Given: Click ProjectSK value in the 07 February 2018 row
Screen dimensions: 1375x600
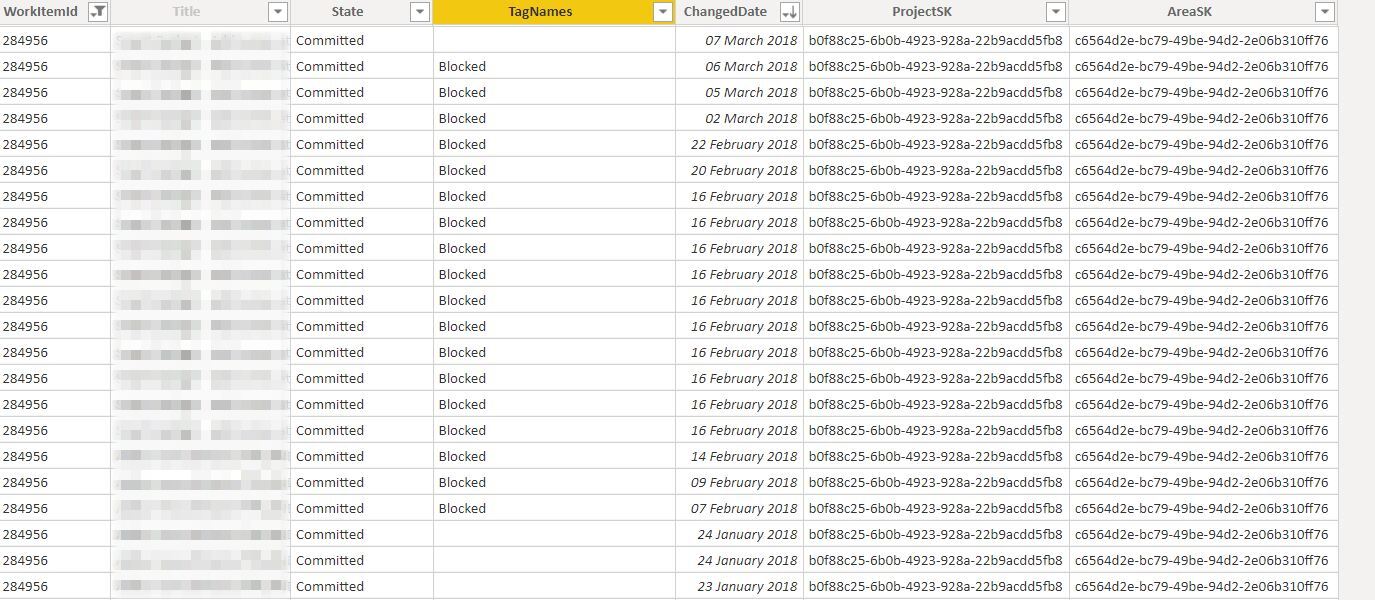Looking at the screenshot, I should (936, 508).
